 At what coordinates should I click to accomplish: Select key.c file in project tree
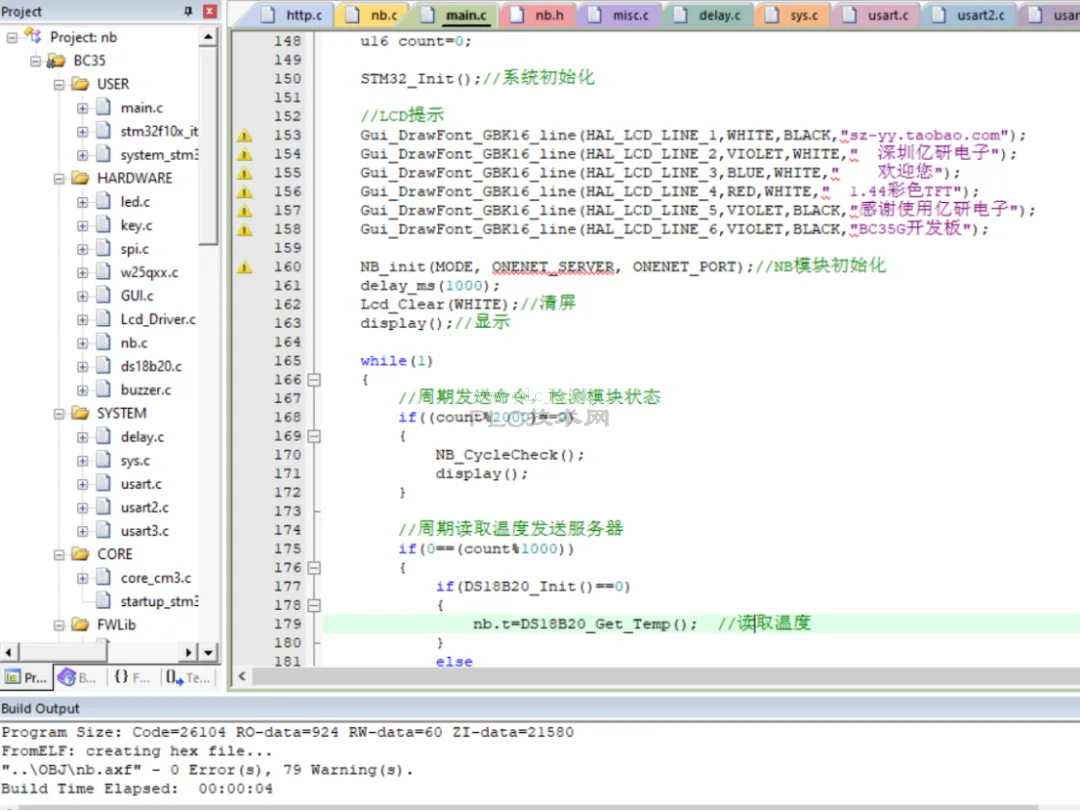[136, 225]
